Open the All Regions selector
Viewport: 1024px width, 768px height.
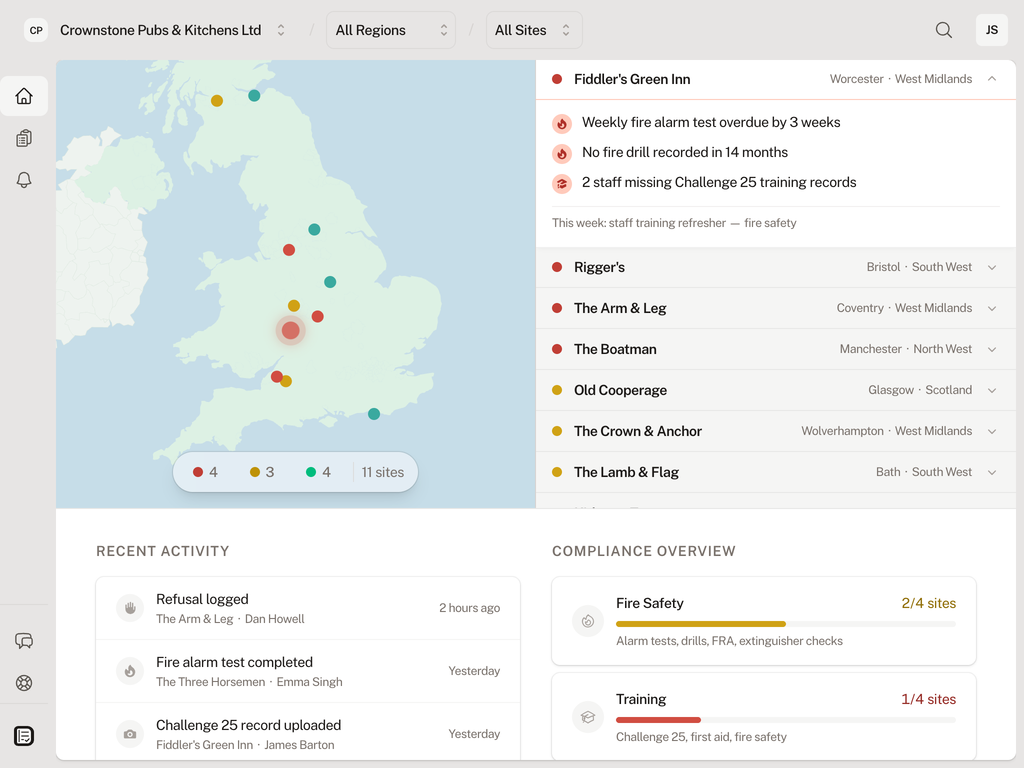click(x=390, y=30)
